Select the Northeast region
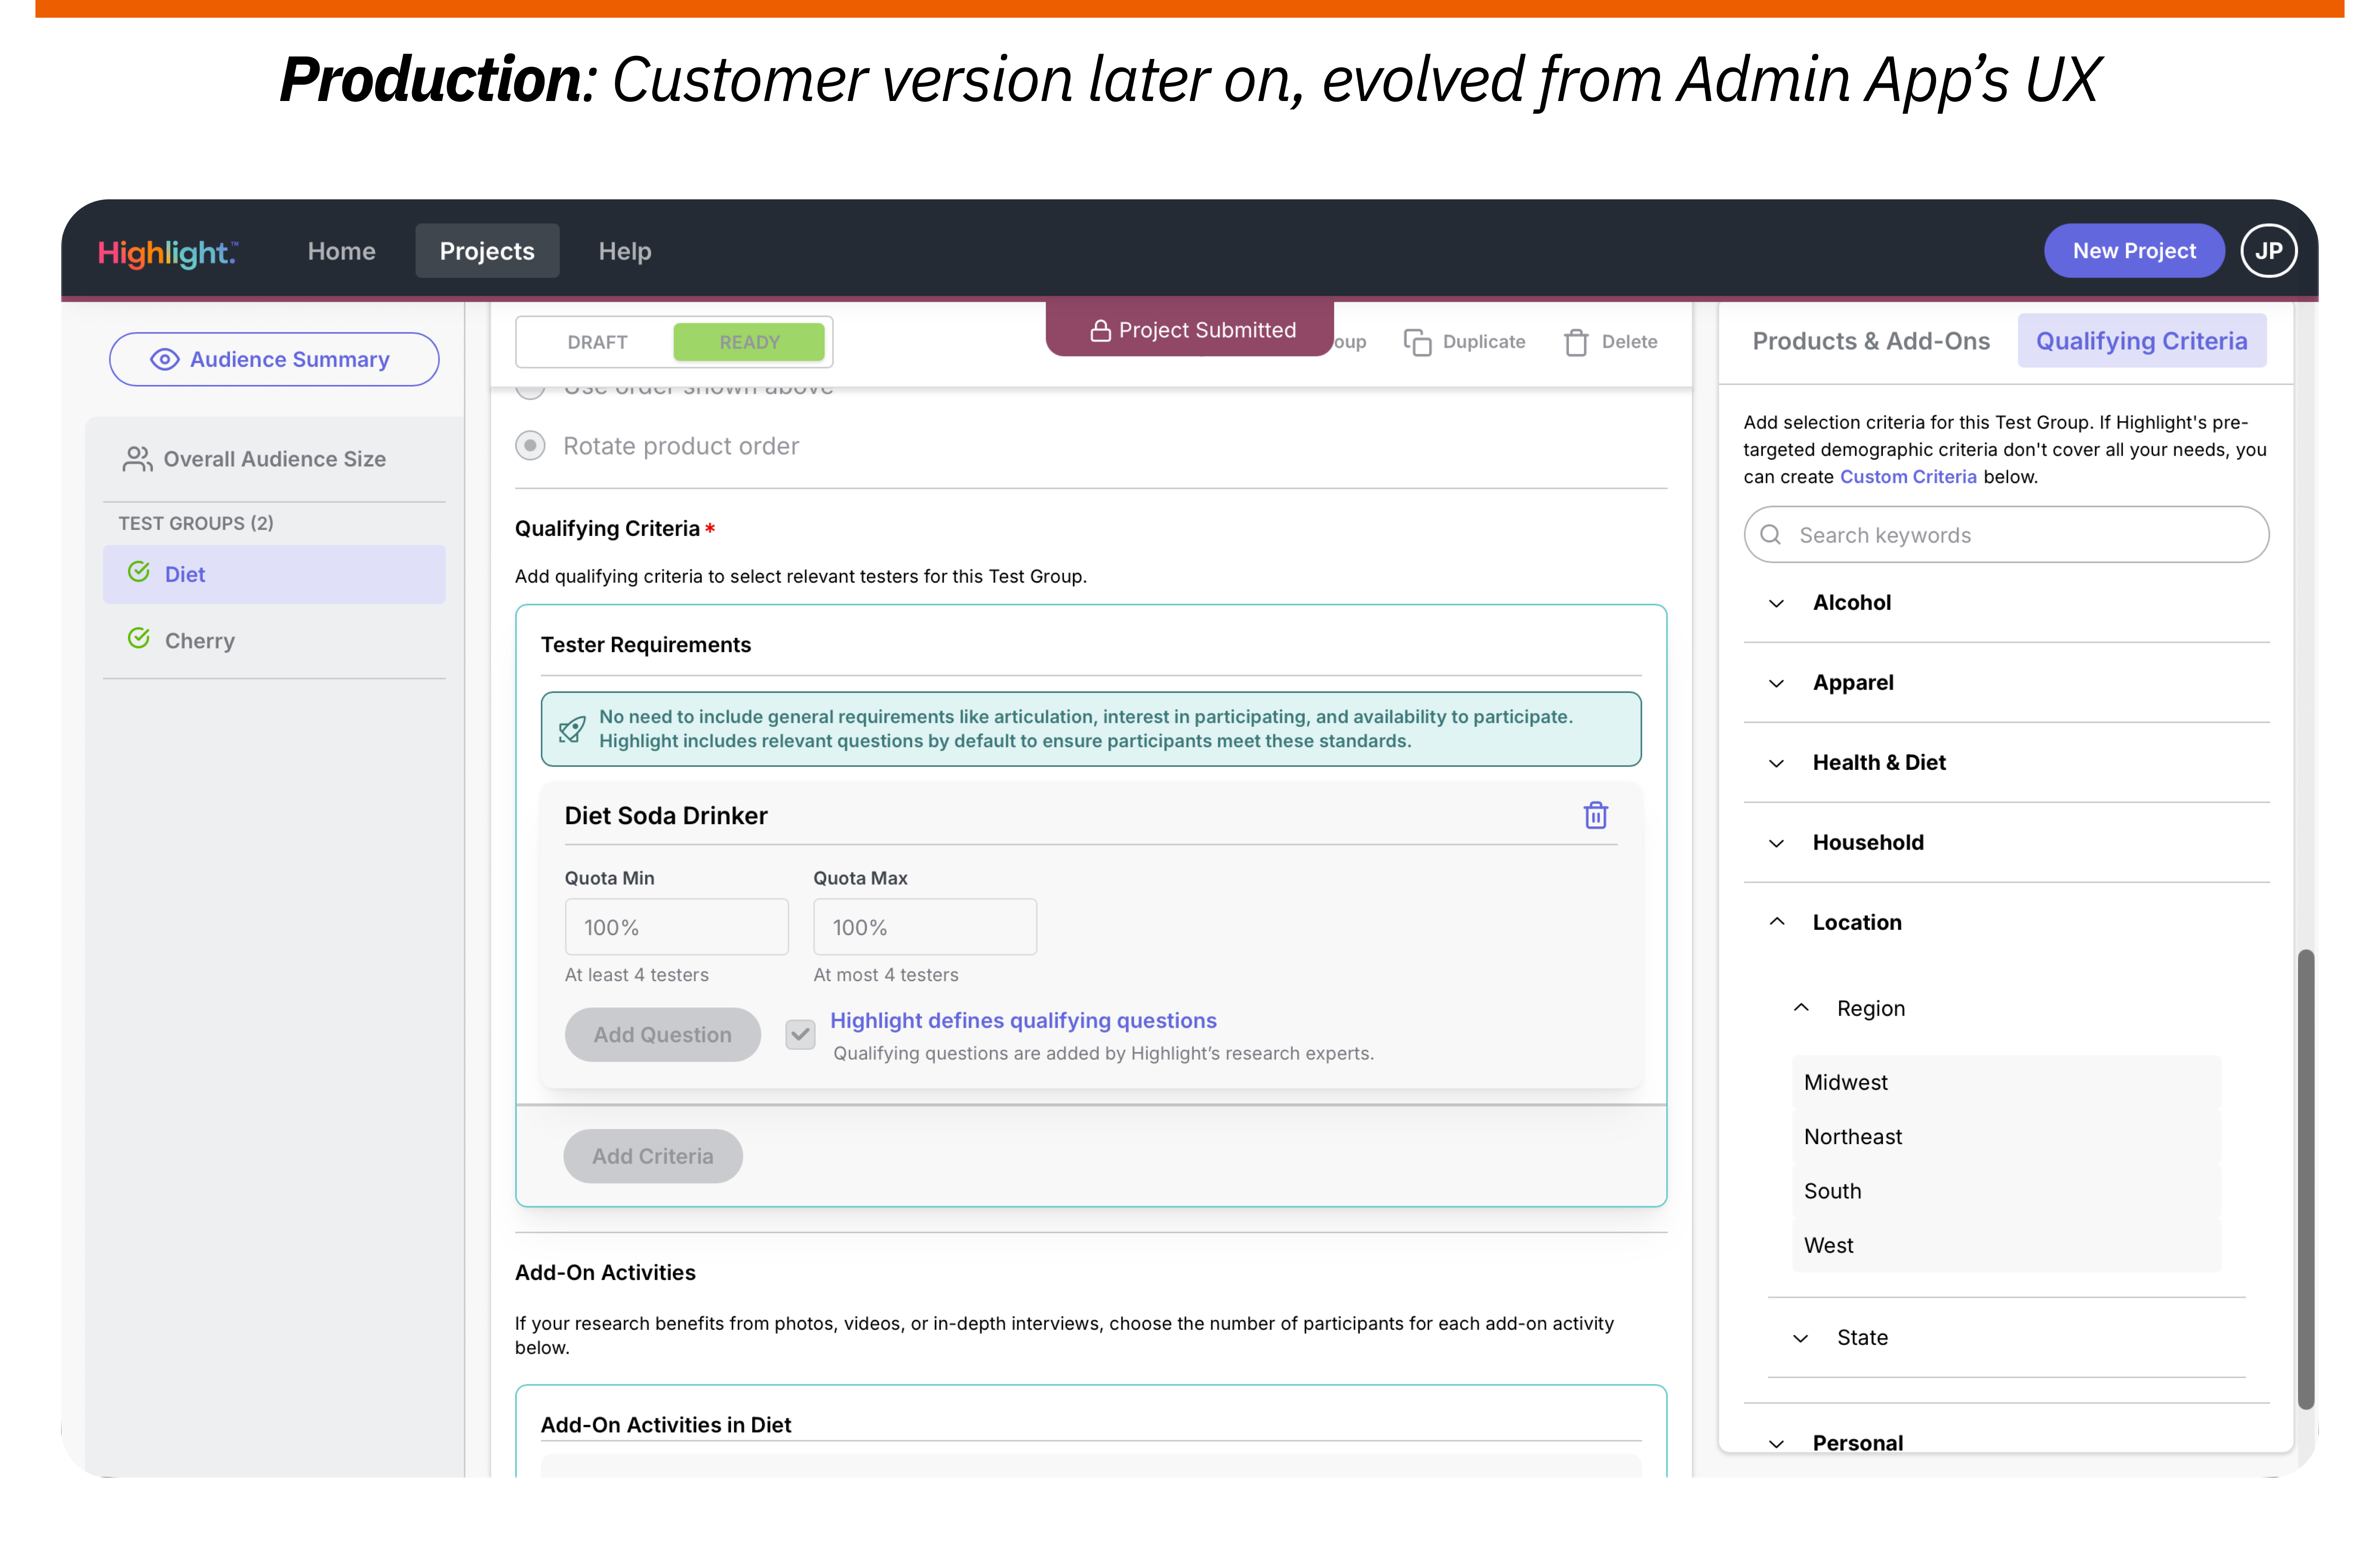 tap(2006, 1137)
